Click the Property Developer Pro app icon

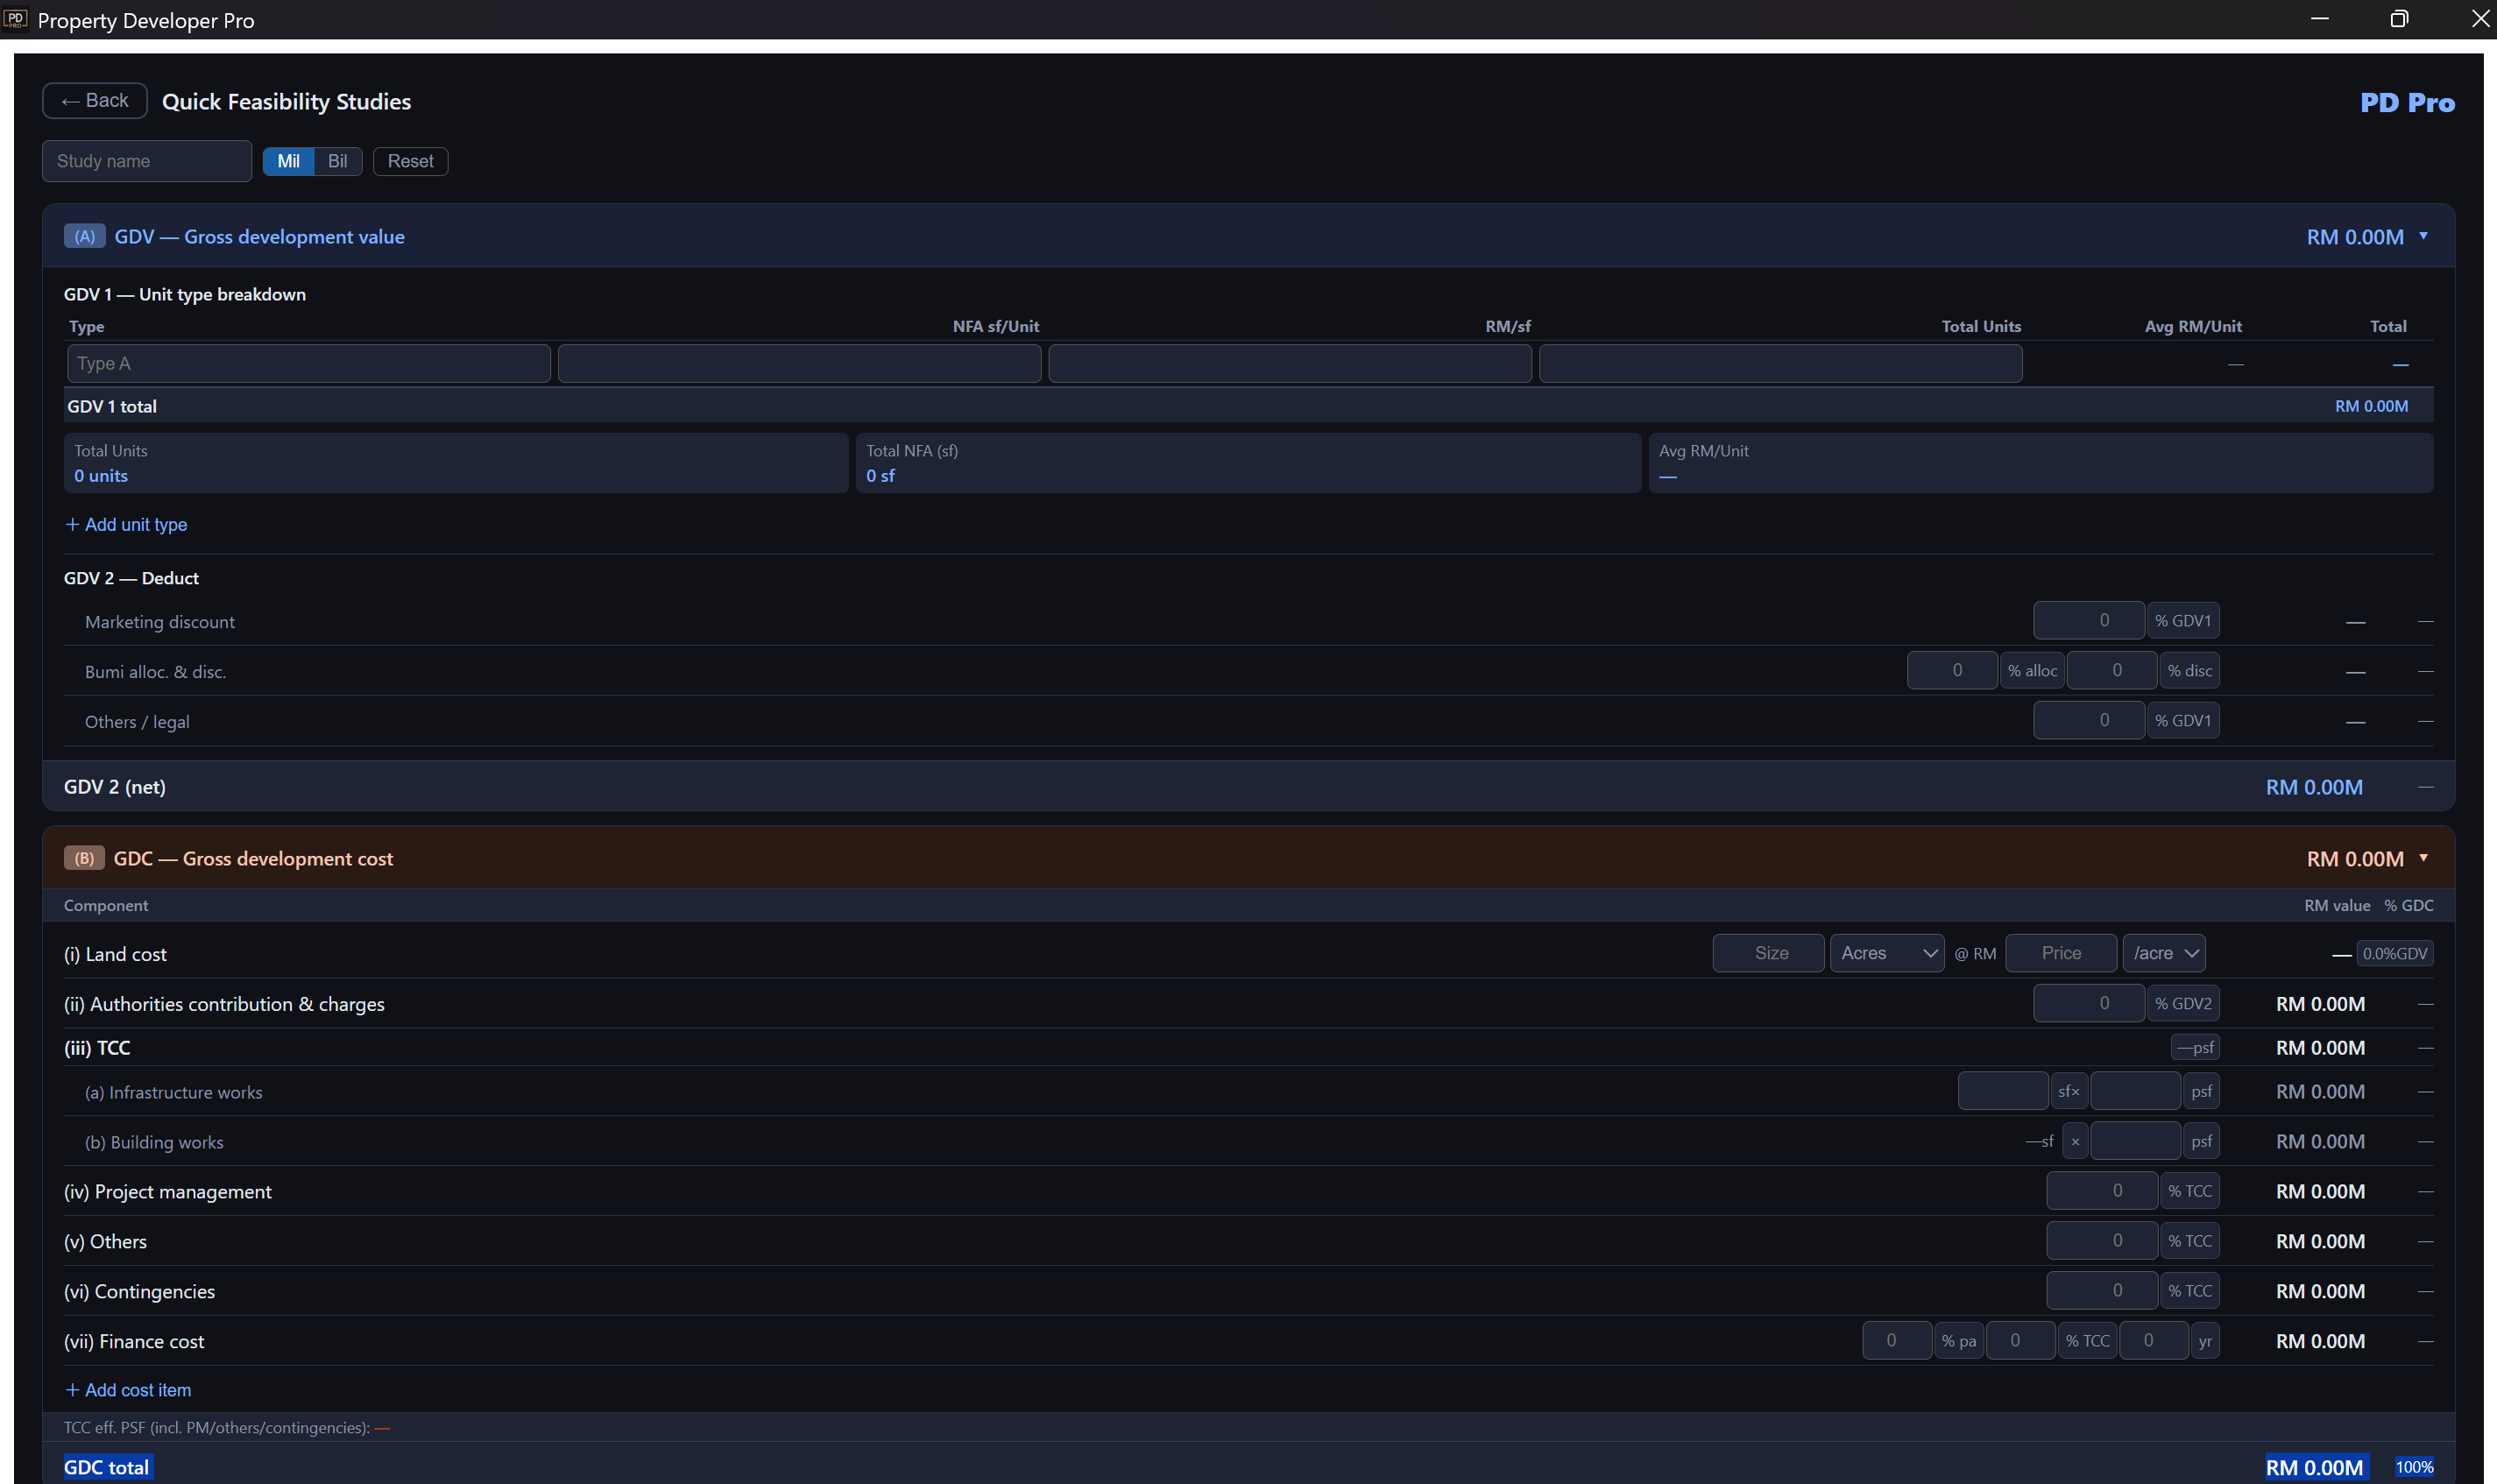pyautogui.click(x=14, y=19)
